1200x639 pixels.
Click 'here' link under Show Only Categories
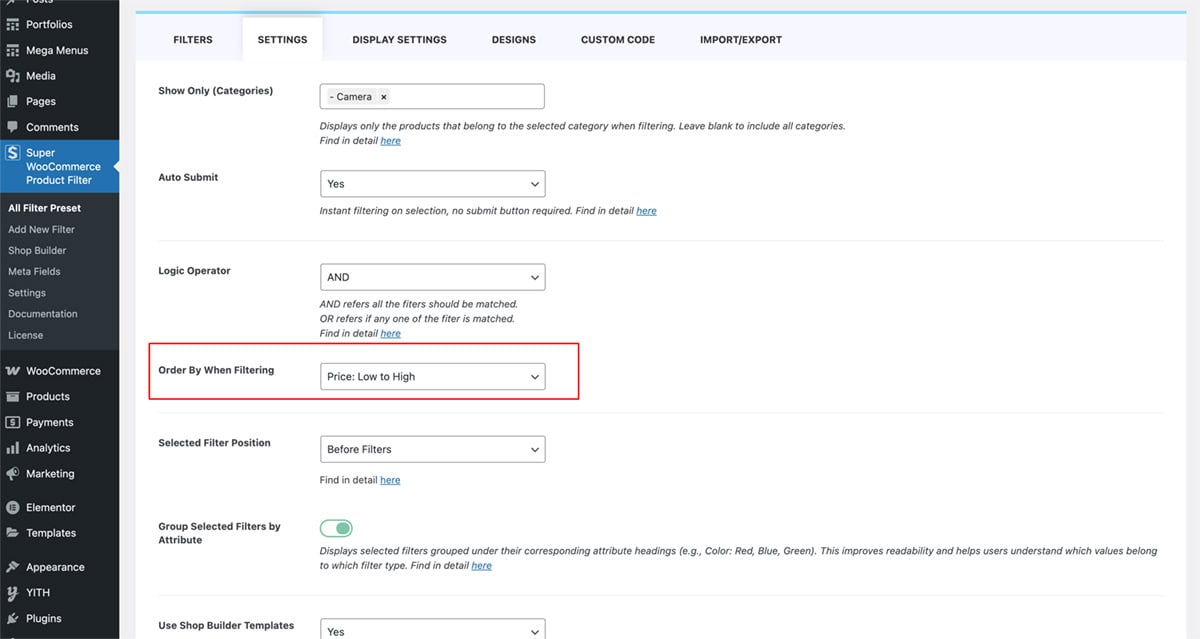pyautogui.click(x=390, y=141)
